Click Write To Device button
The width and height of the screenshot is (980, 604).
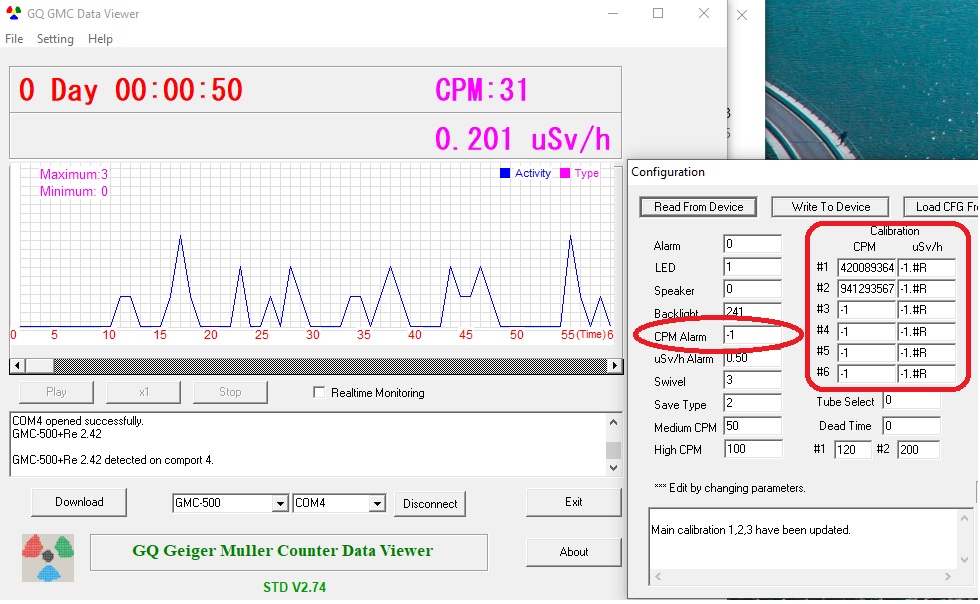tap(831, 207)
